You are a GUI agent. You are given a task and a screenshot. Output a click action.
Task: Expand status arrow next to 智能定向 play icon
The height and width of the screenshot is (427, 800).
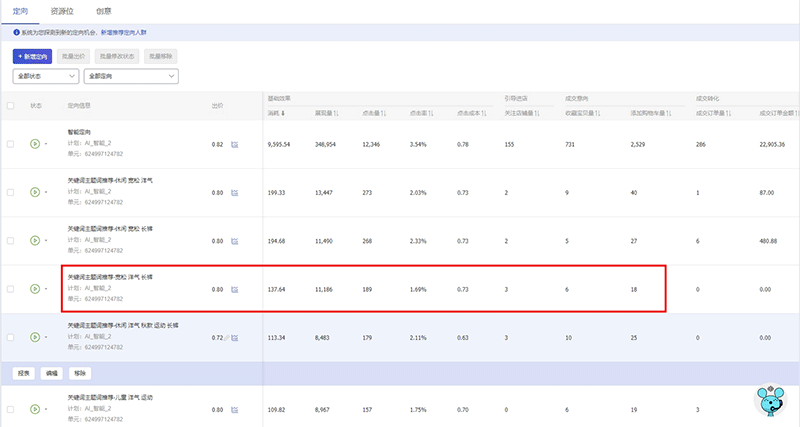pyautogui.click(x=46, y=145)
